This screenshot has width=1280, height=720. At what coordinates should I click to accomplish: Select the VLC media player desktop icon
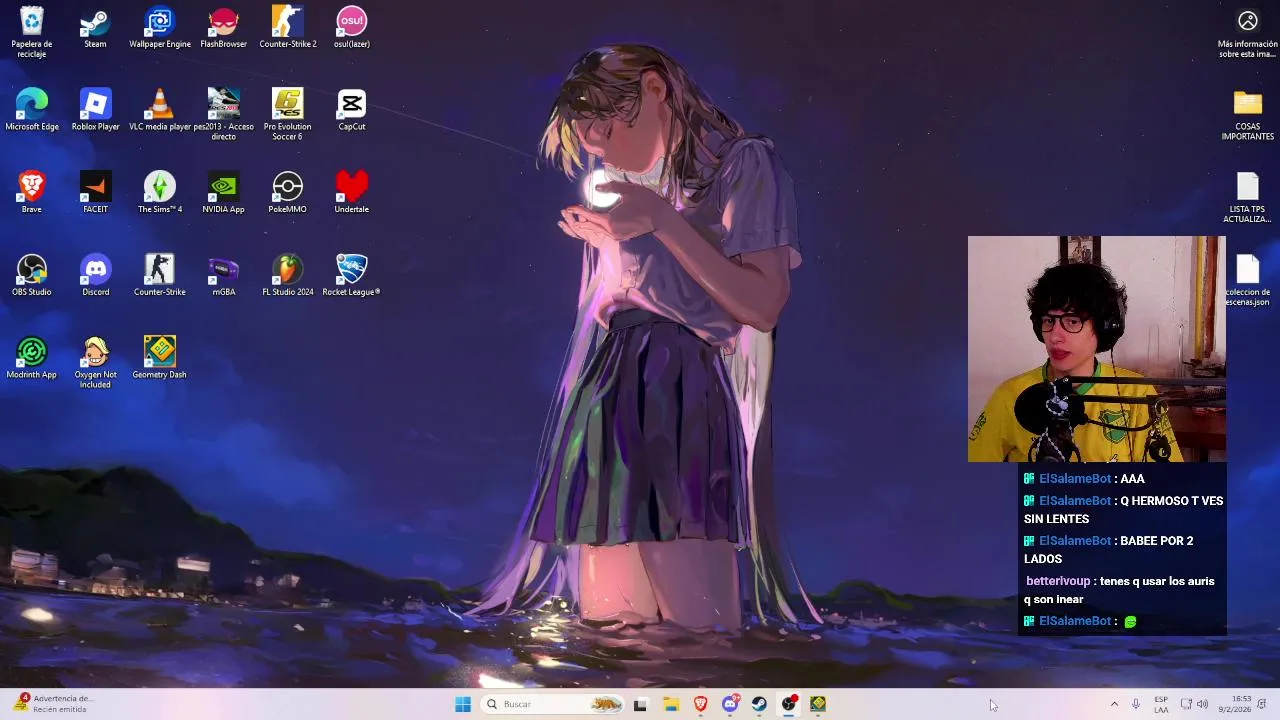tap(159, 110)
